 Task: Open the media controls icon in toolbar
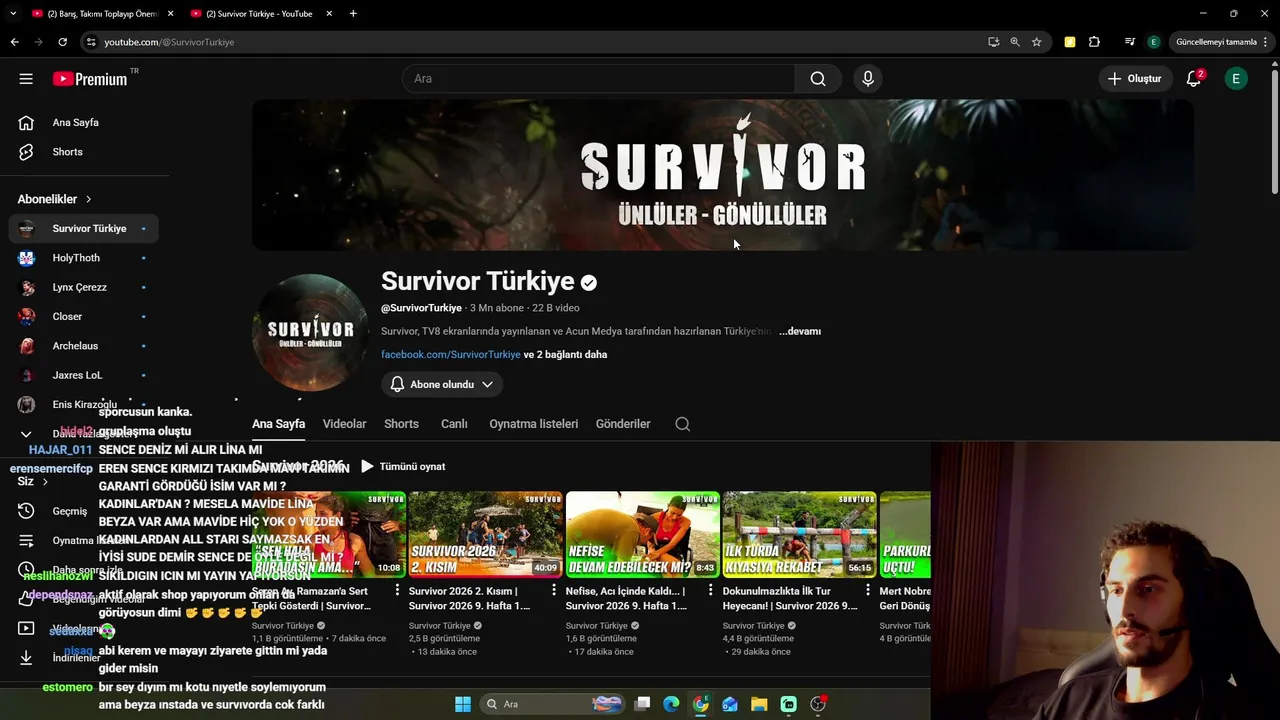1130,42
